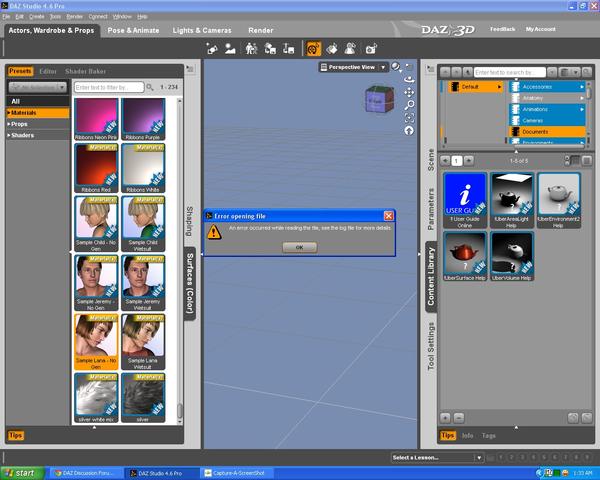600x480 pixels.
Task: Click the frame selection viewport icon
Action: [409, 118]
